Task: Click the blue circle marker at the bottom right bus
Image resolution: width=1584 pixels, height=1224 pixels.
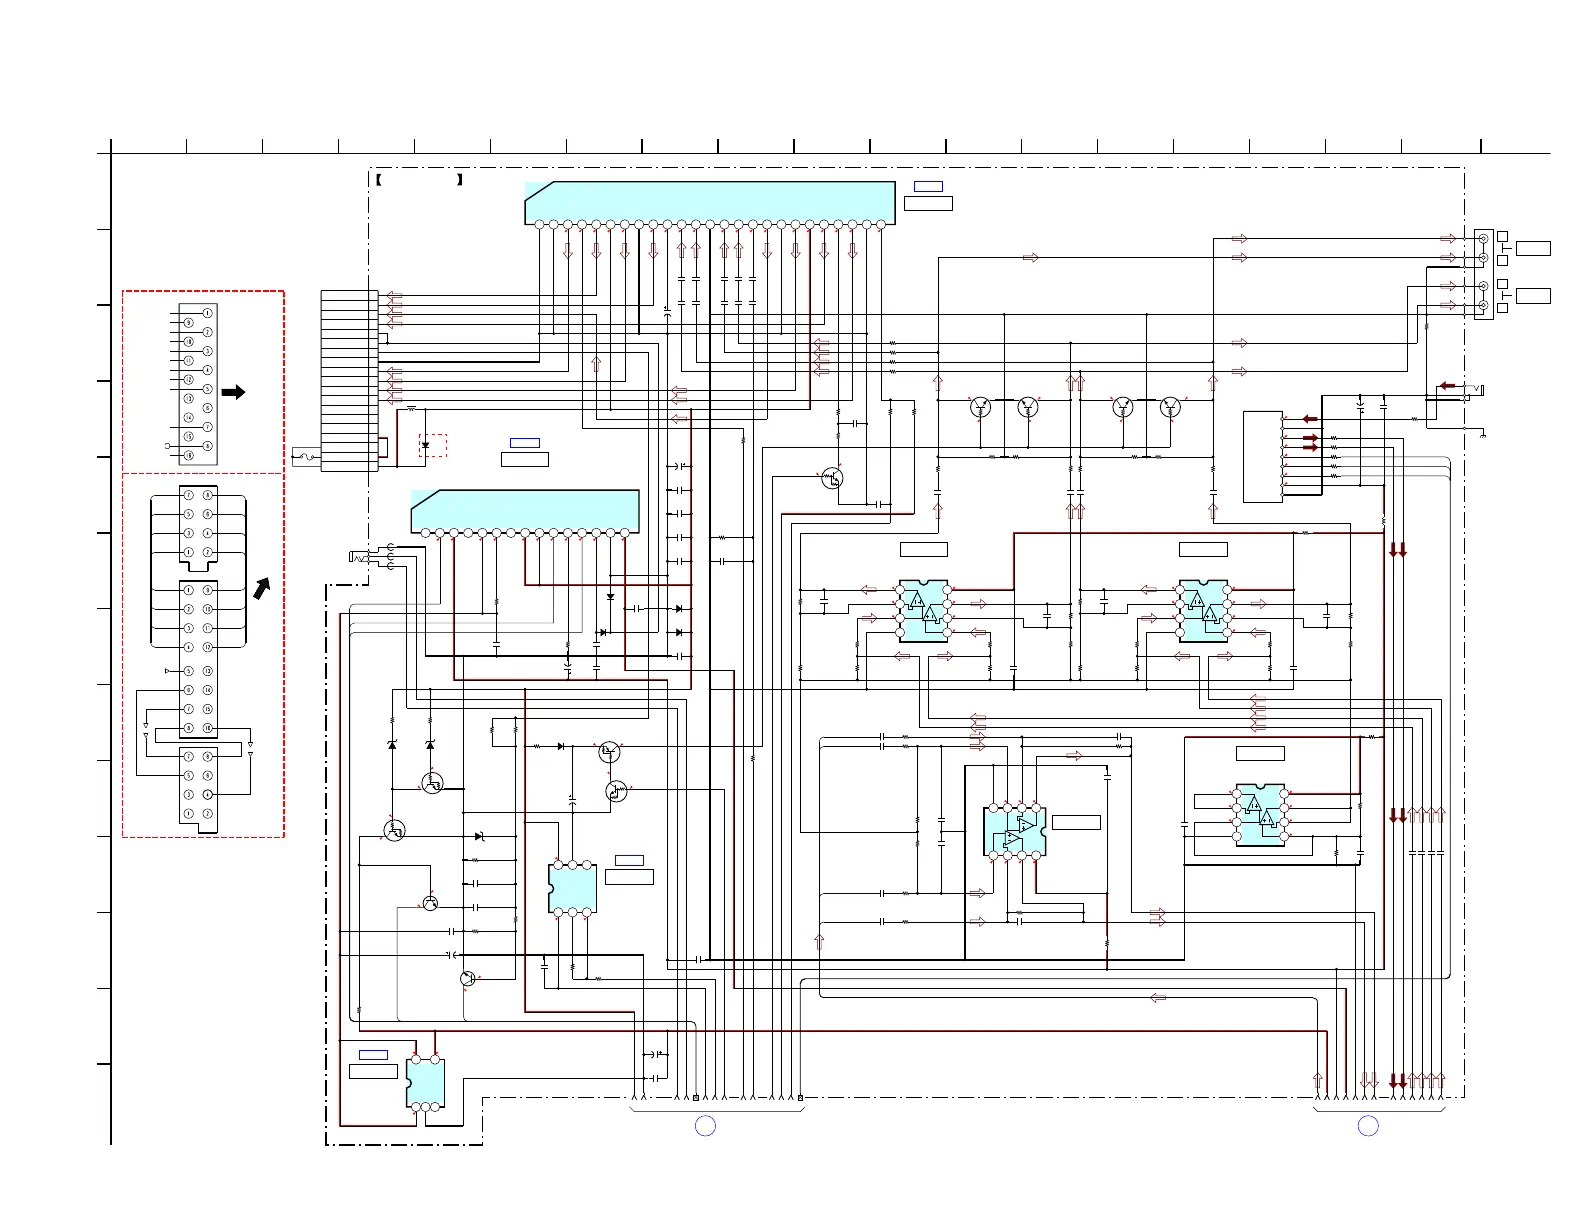Action: coord(1368,1126)
